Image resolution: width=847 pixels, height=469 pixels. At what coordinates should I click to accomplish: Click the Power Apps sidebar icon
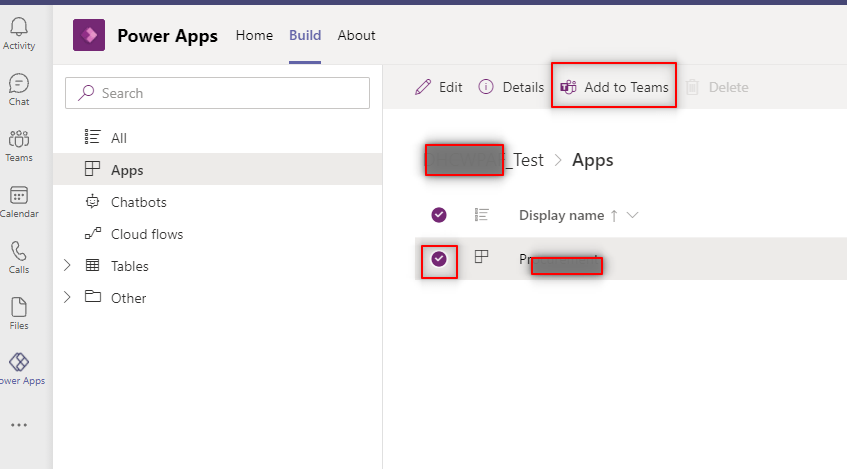click(x=18, y=368)
